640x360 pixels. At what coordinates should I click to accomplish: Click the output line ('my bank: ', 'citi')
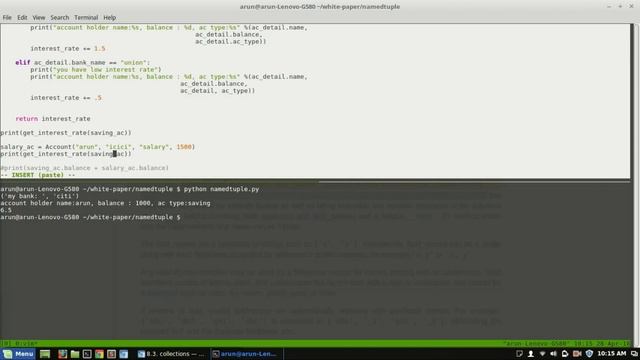(x=40, y=196)
